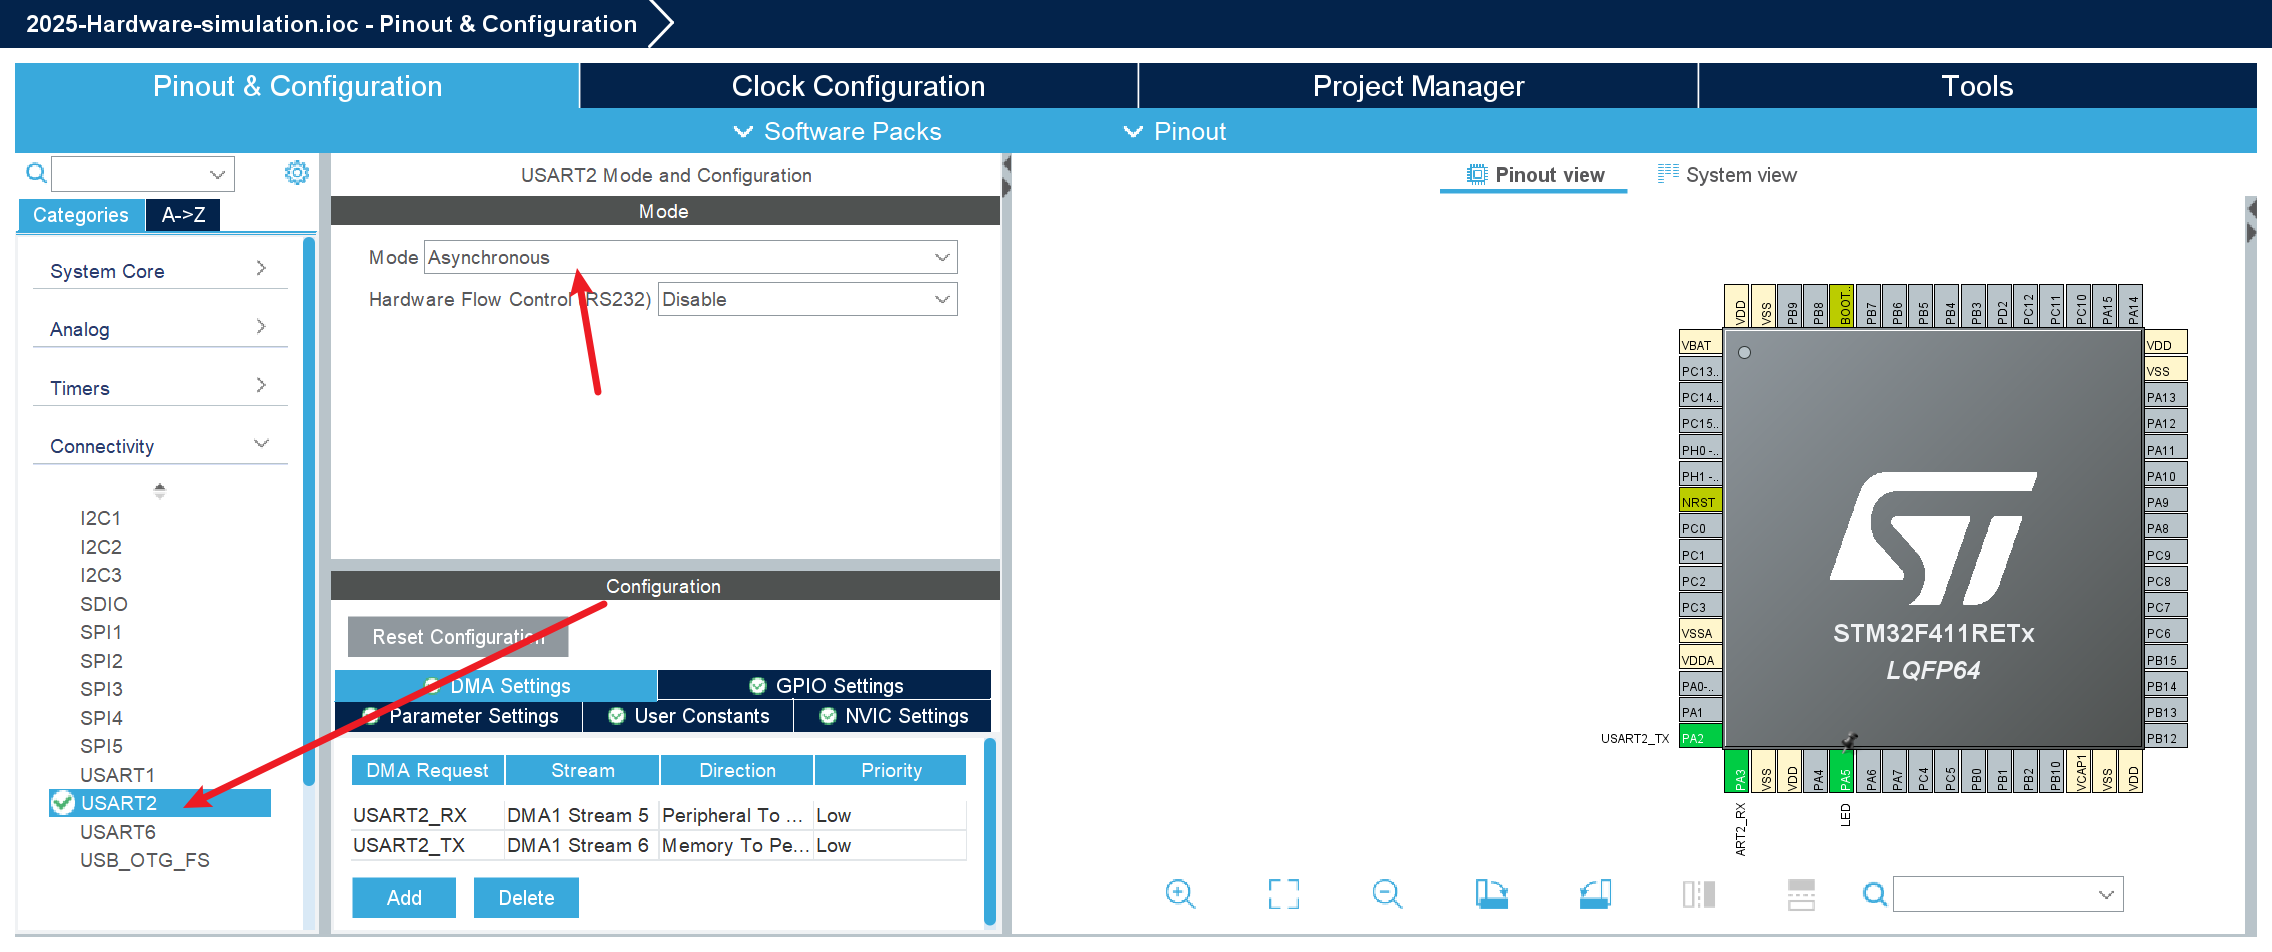This screenshot has height=952, width=2272.
Task: Click the ST logo on the chip
Action: pos(1932,538)
